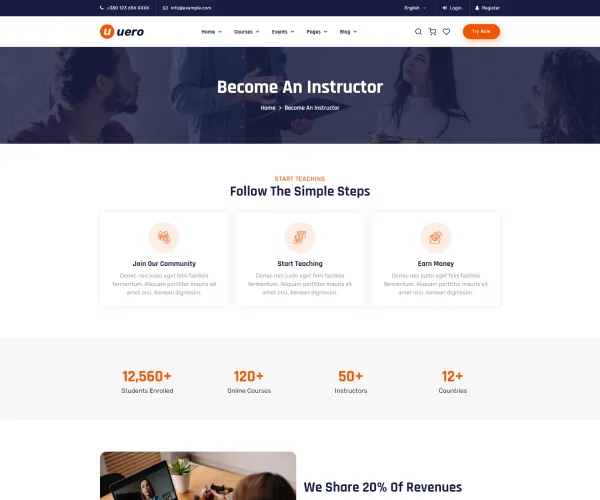This screenshot has width=600, height=500.
Task: Open the shopping cart icon
Action: [x=432, y=32]
